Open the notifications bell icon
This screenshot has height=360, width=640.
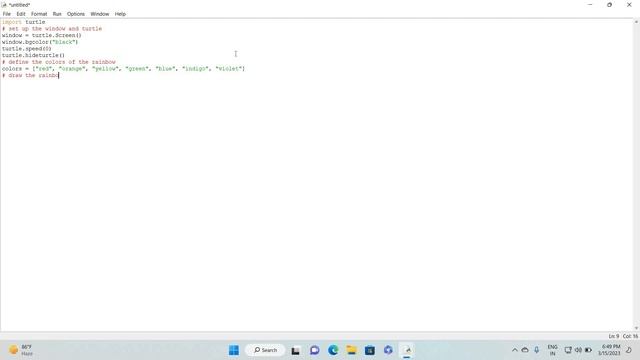[x=629, y=350]
